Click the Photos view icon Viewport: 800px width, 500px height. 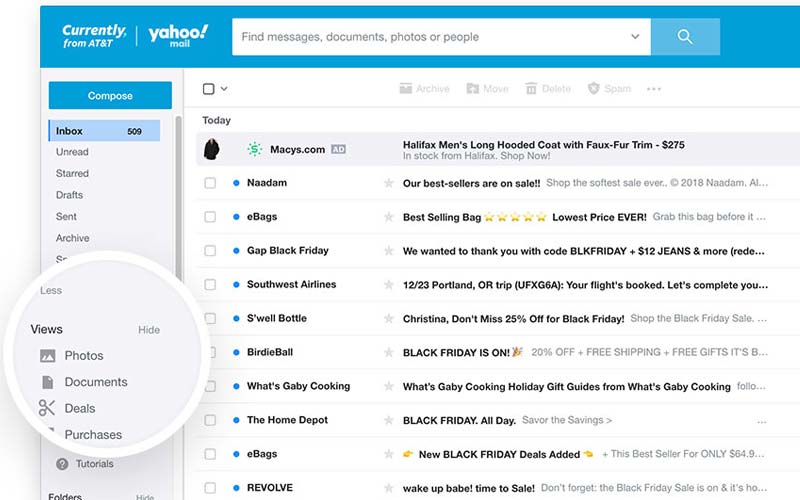[x=47, y=356]
